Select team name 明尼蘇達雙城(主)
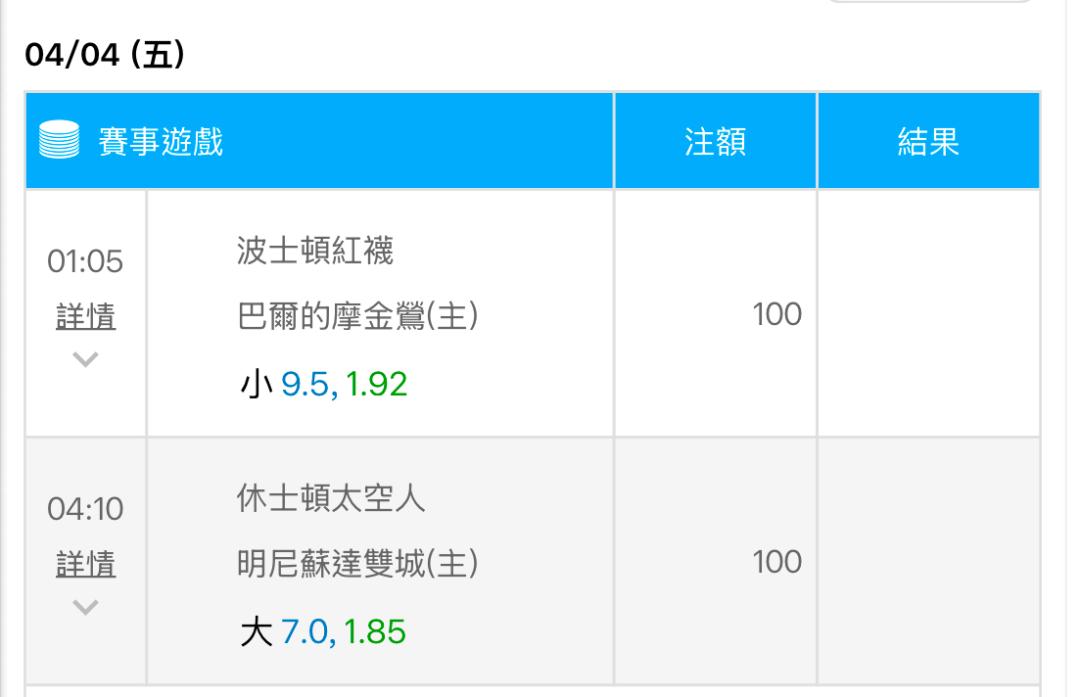 357,564
